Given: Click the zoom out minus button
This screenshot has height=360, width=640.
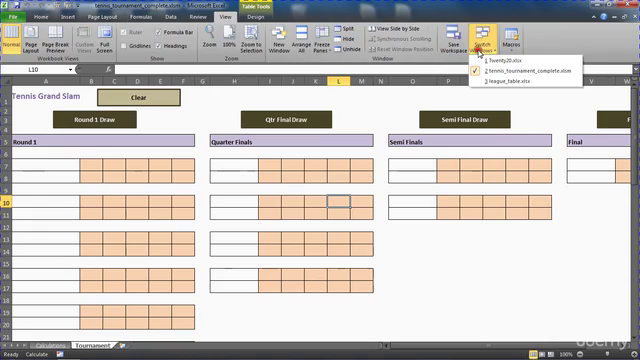Looking at the screenshot, I should [x=580, y=354].
